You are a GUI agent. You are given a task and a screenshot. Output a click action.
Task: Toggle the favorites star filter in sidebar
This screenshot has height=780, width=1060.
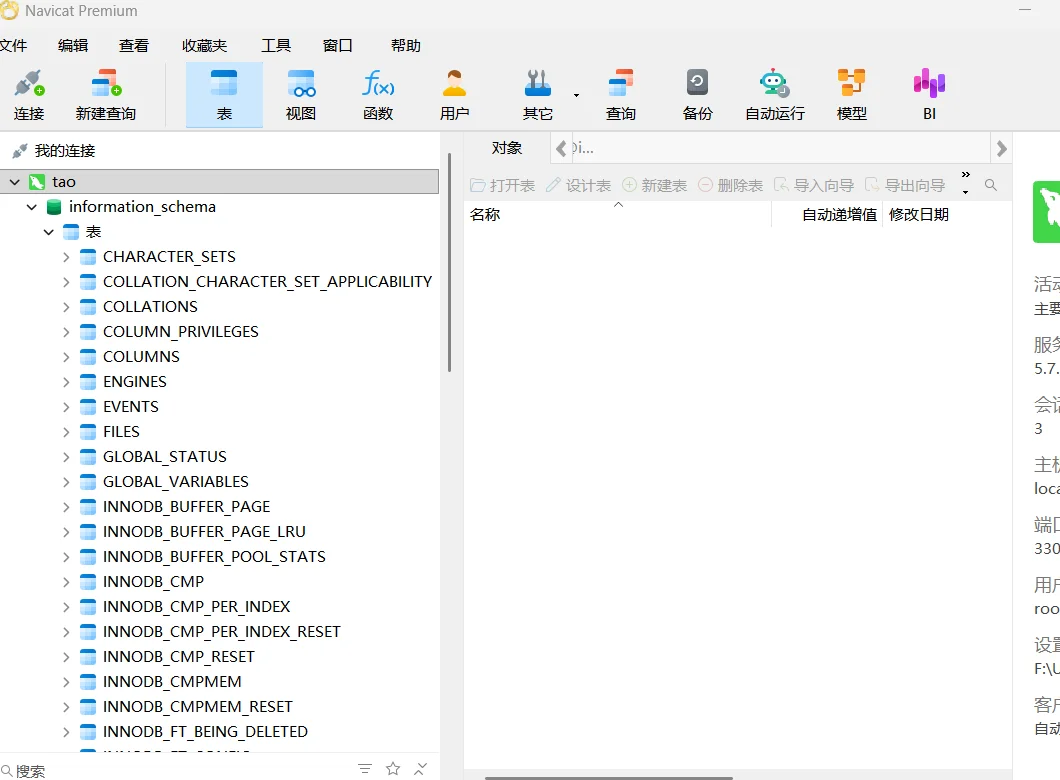coord(393,768)
